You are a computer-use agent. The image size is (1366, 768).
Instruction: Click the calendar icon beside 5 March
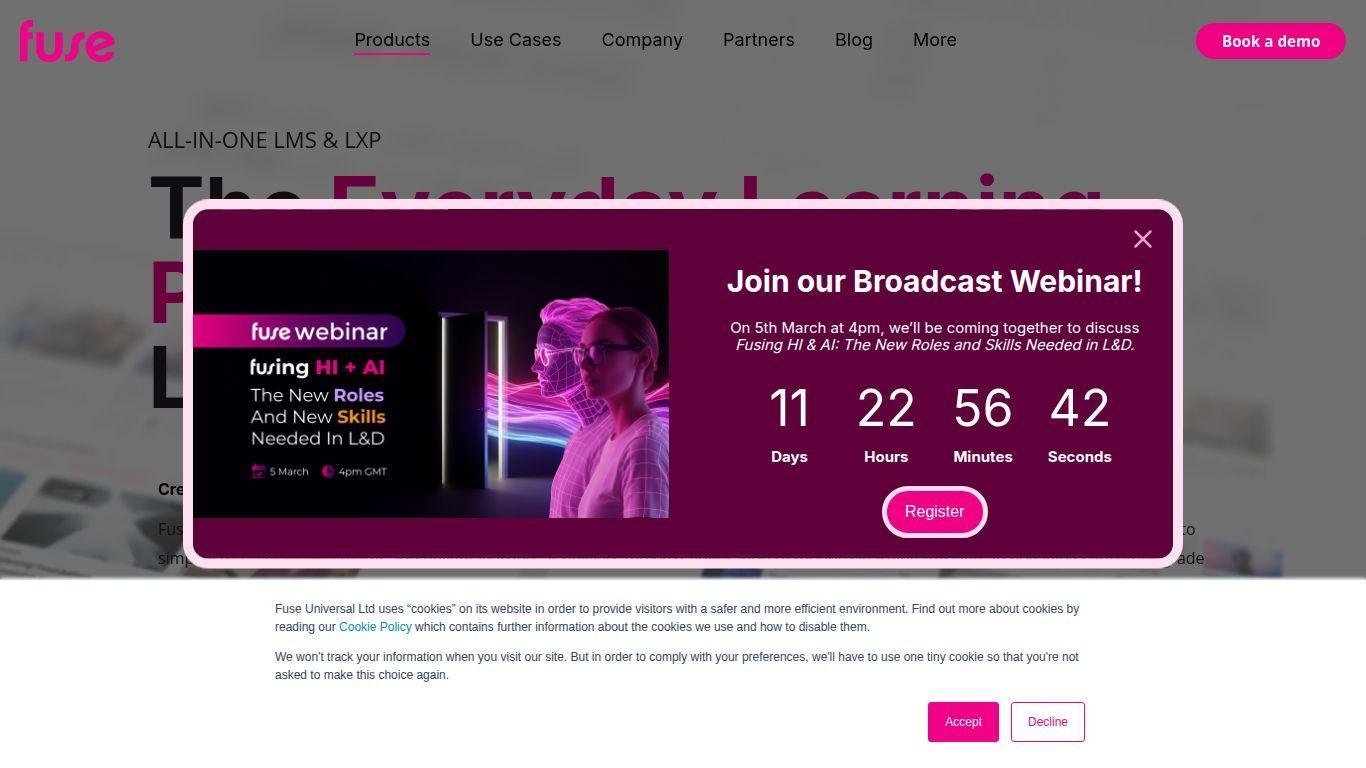(x=258, y=471)
